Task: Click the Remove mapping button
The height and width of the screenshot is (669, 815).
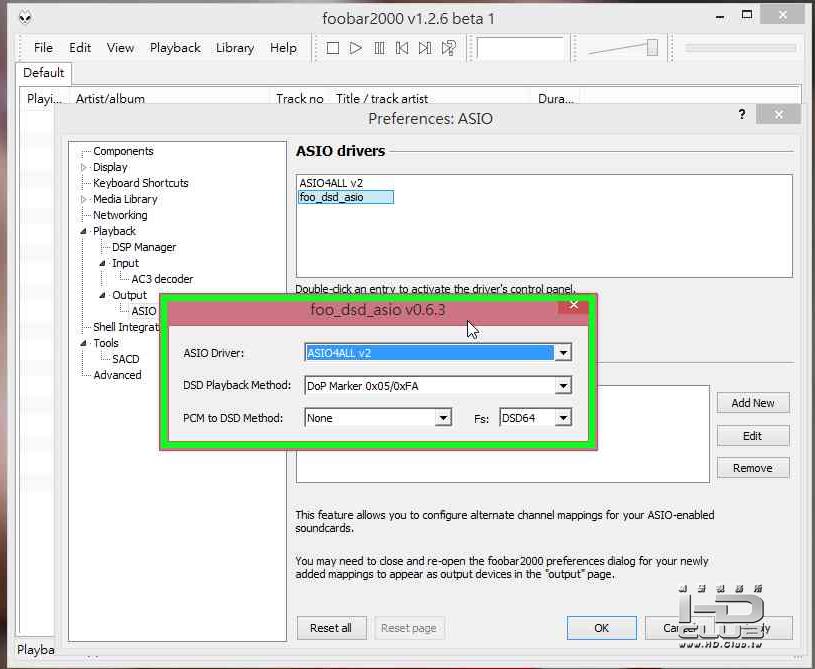Action: click(753, 468)
